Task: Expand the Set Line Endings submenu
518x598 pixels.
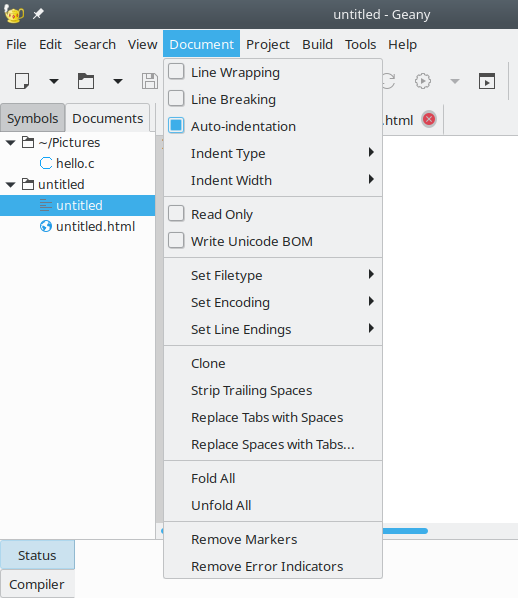Action: 273,330
